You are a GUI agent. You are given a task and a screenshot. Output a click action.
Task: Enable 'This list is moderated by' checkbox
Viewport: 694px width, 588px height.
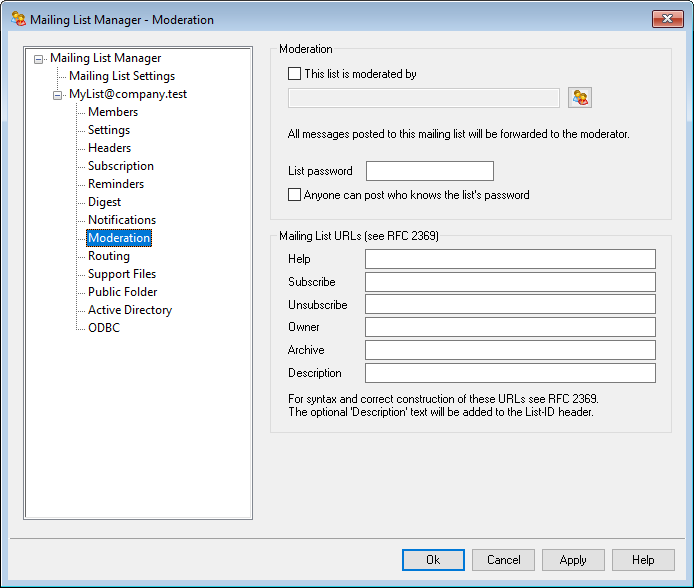(x=294, y=73)
